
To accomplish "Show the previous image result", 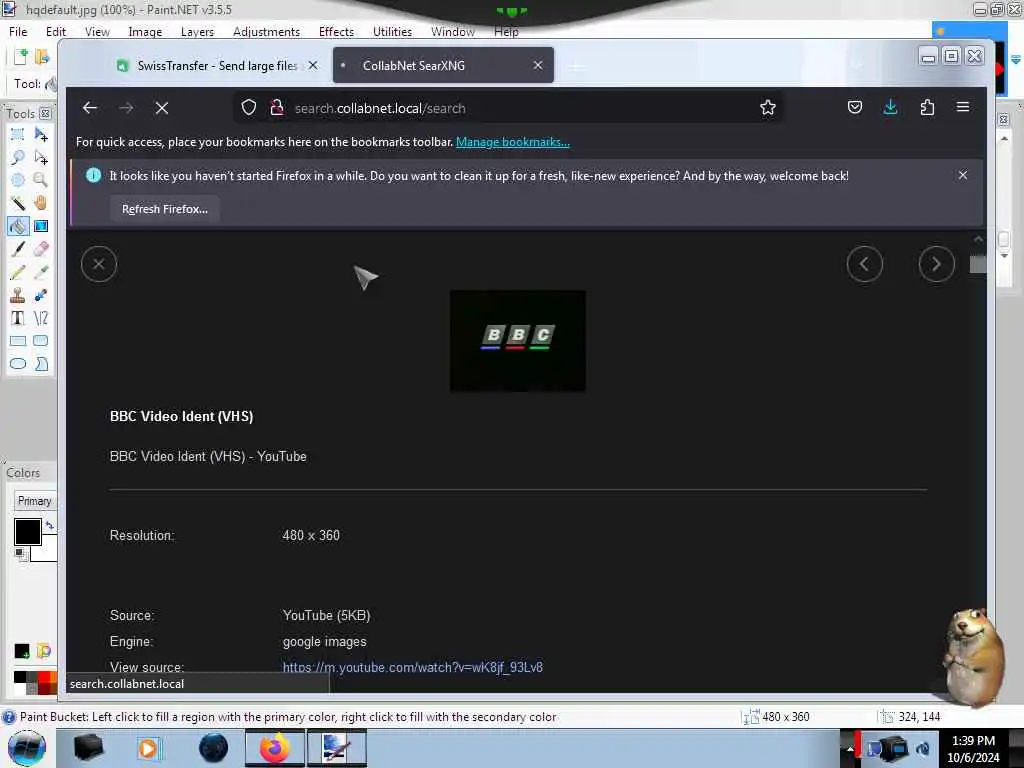I will (864, 264).
